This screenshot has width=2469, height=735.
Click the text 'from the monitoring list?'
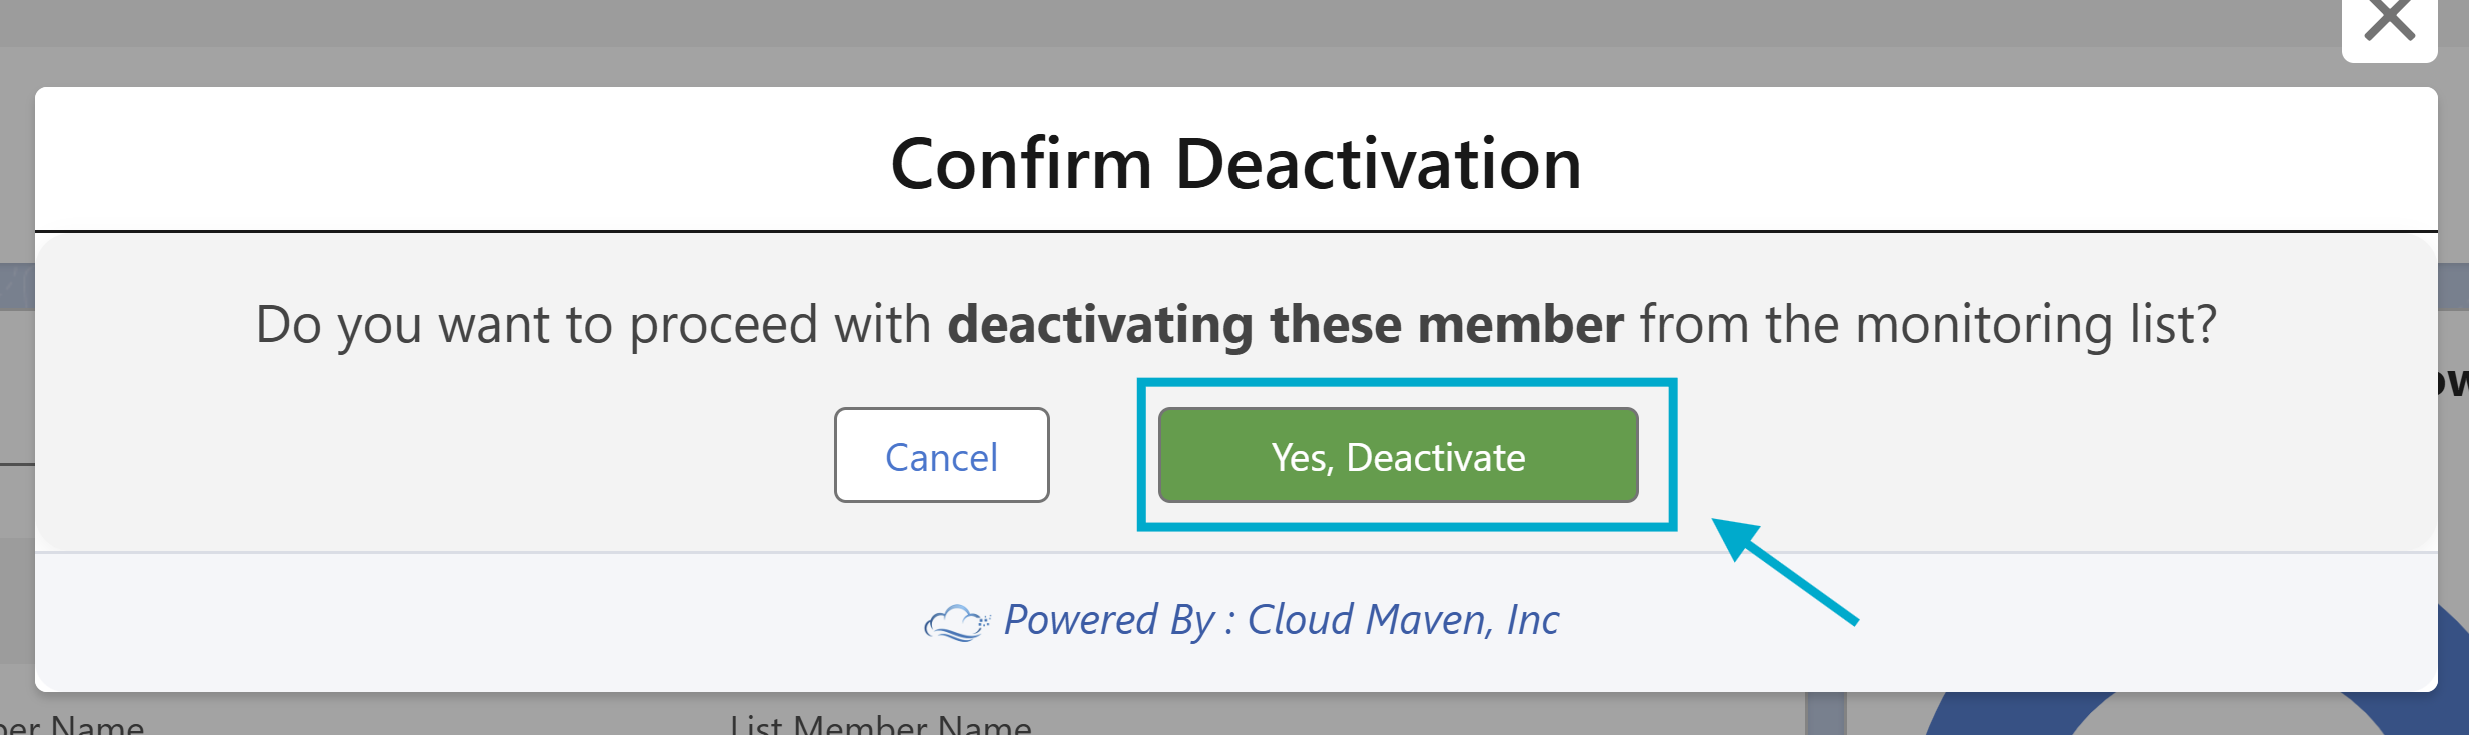(x=1929, y=325)
